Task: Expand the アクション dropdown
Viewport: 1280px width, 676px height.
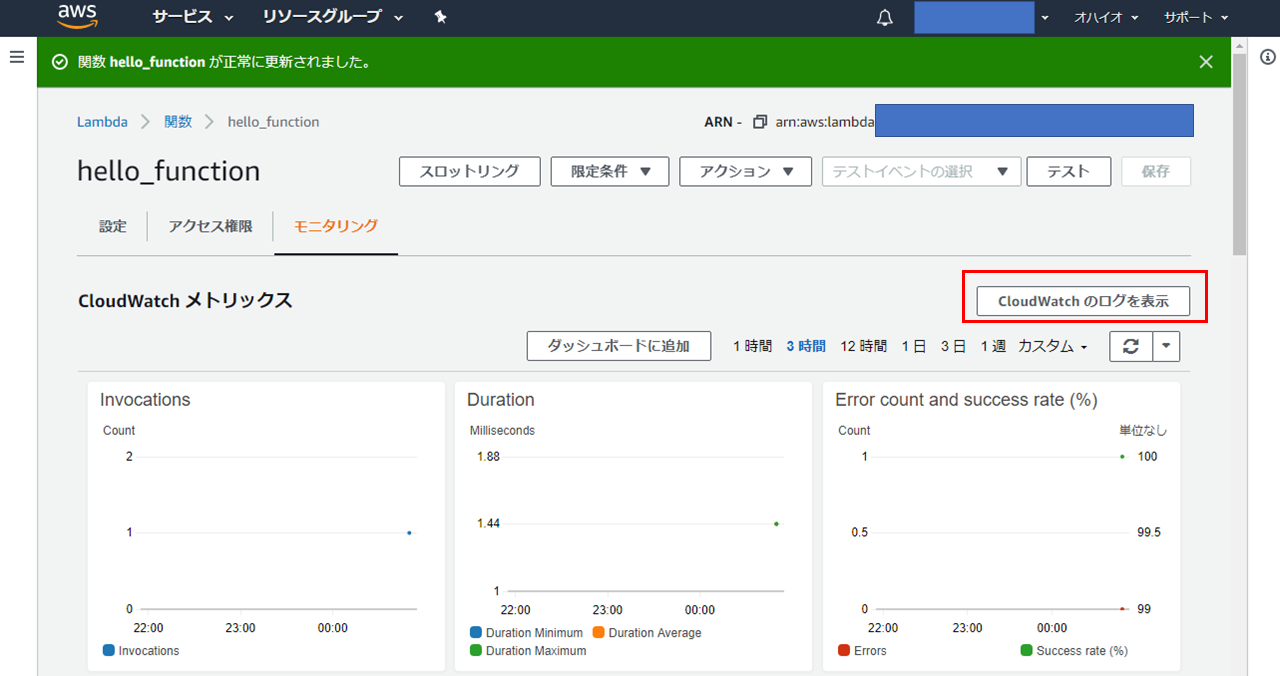Action: click(745, 171)
